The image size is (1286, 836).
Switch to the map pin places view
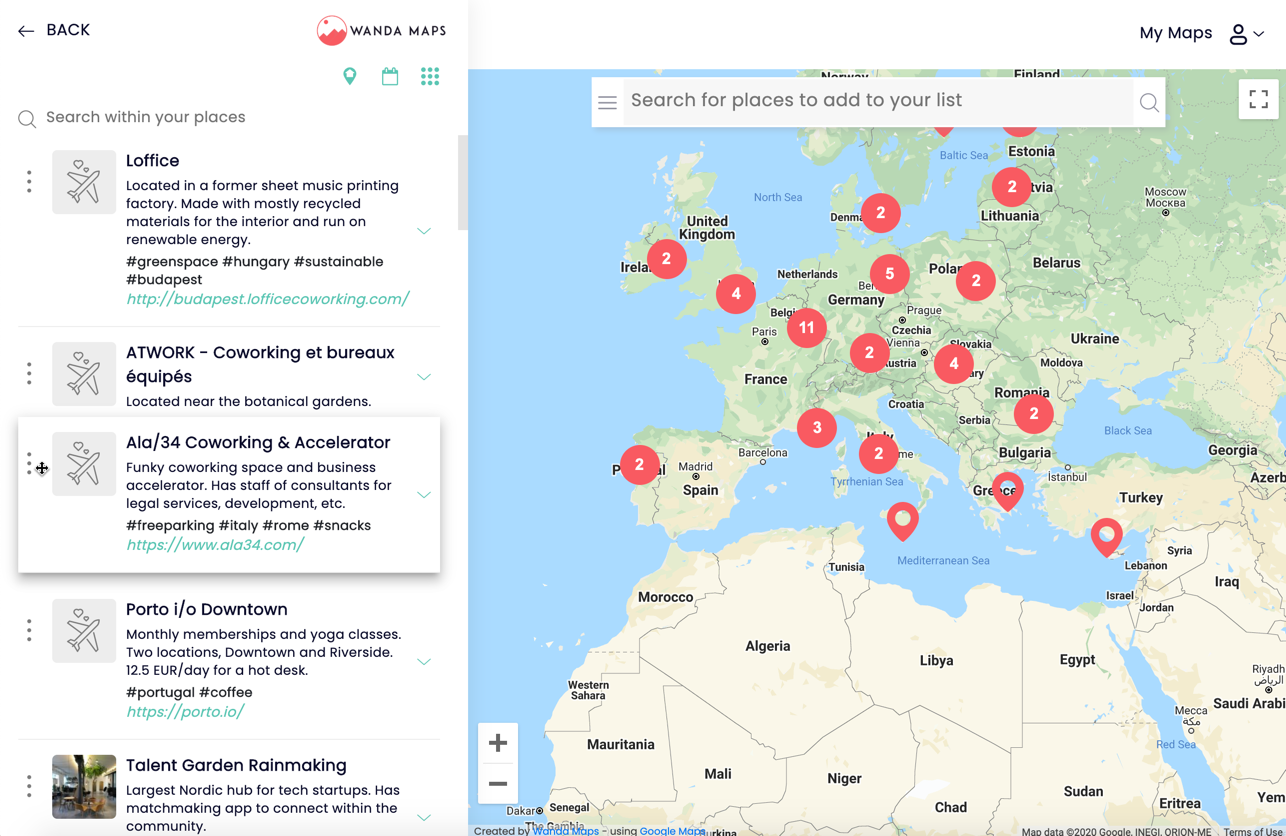[x=350, y=77]
